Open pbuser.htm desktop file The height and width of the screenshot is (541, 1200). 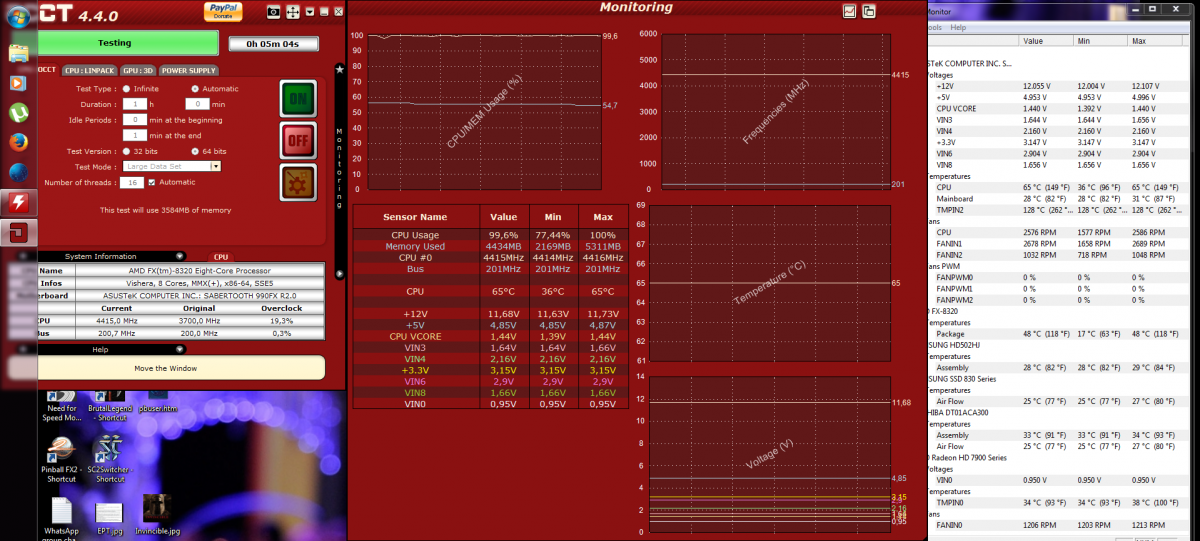(158, 402)
